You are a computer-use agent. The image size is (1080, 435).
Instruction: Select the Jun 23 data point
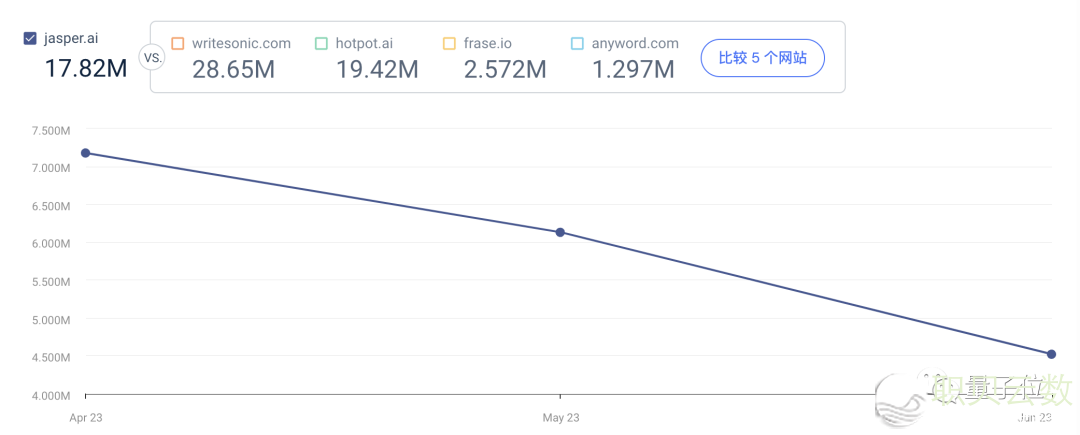[x=1052, y=354]
